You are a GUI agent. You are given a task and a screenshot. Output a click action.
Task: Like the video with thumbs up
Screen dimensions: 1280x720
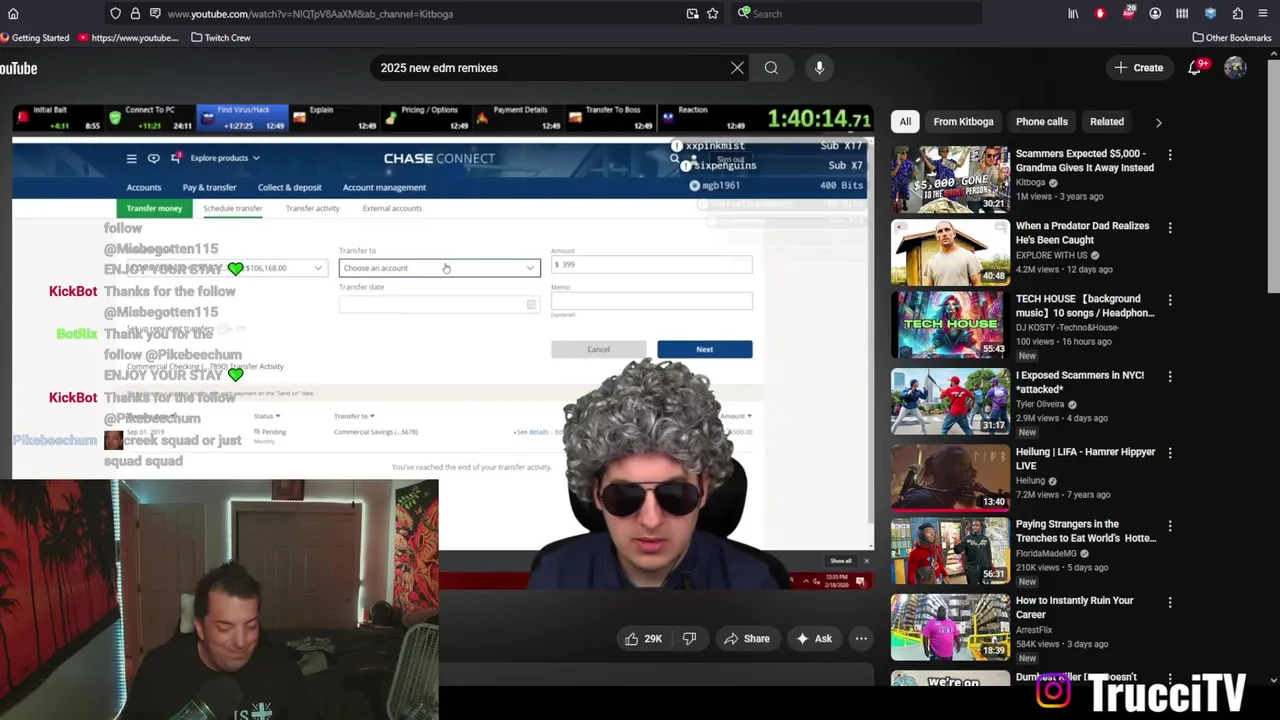[643, 639]
